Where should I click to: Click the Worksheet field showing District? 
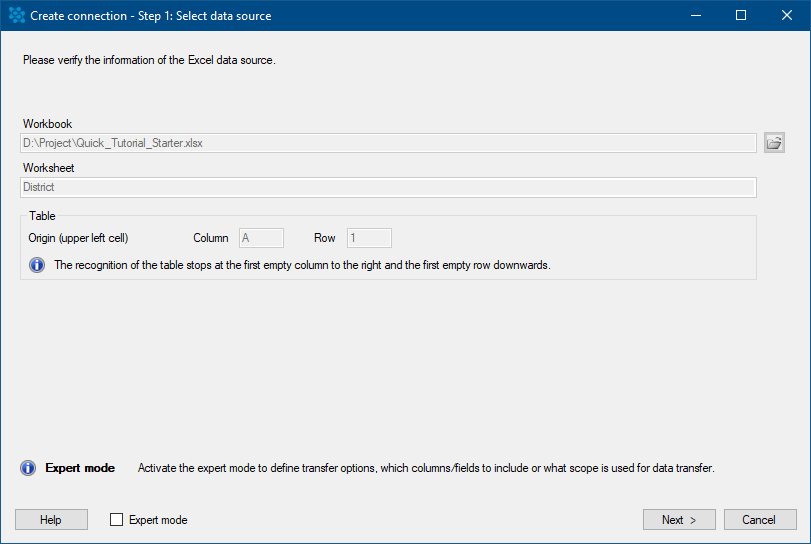coord(388,187)
